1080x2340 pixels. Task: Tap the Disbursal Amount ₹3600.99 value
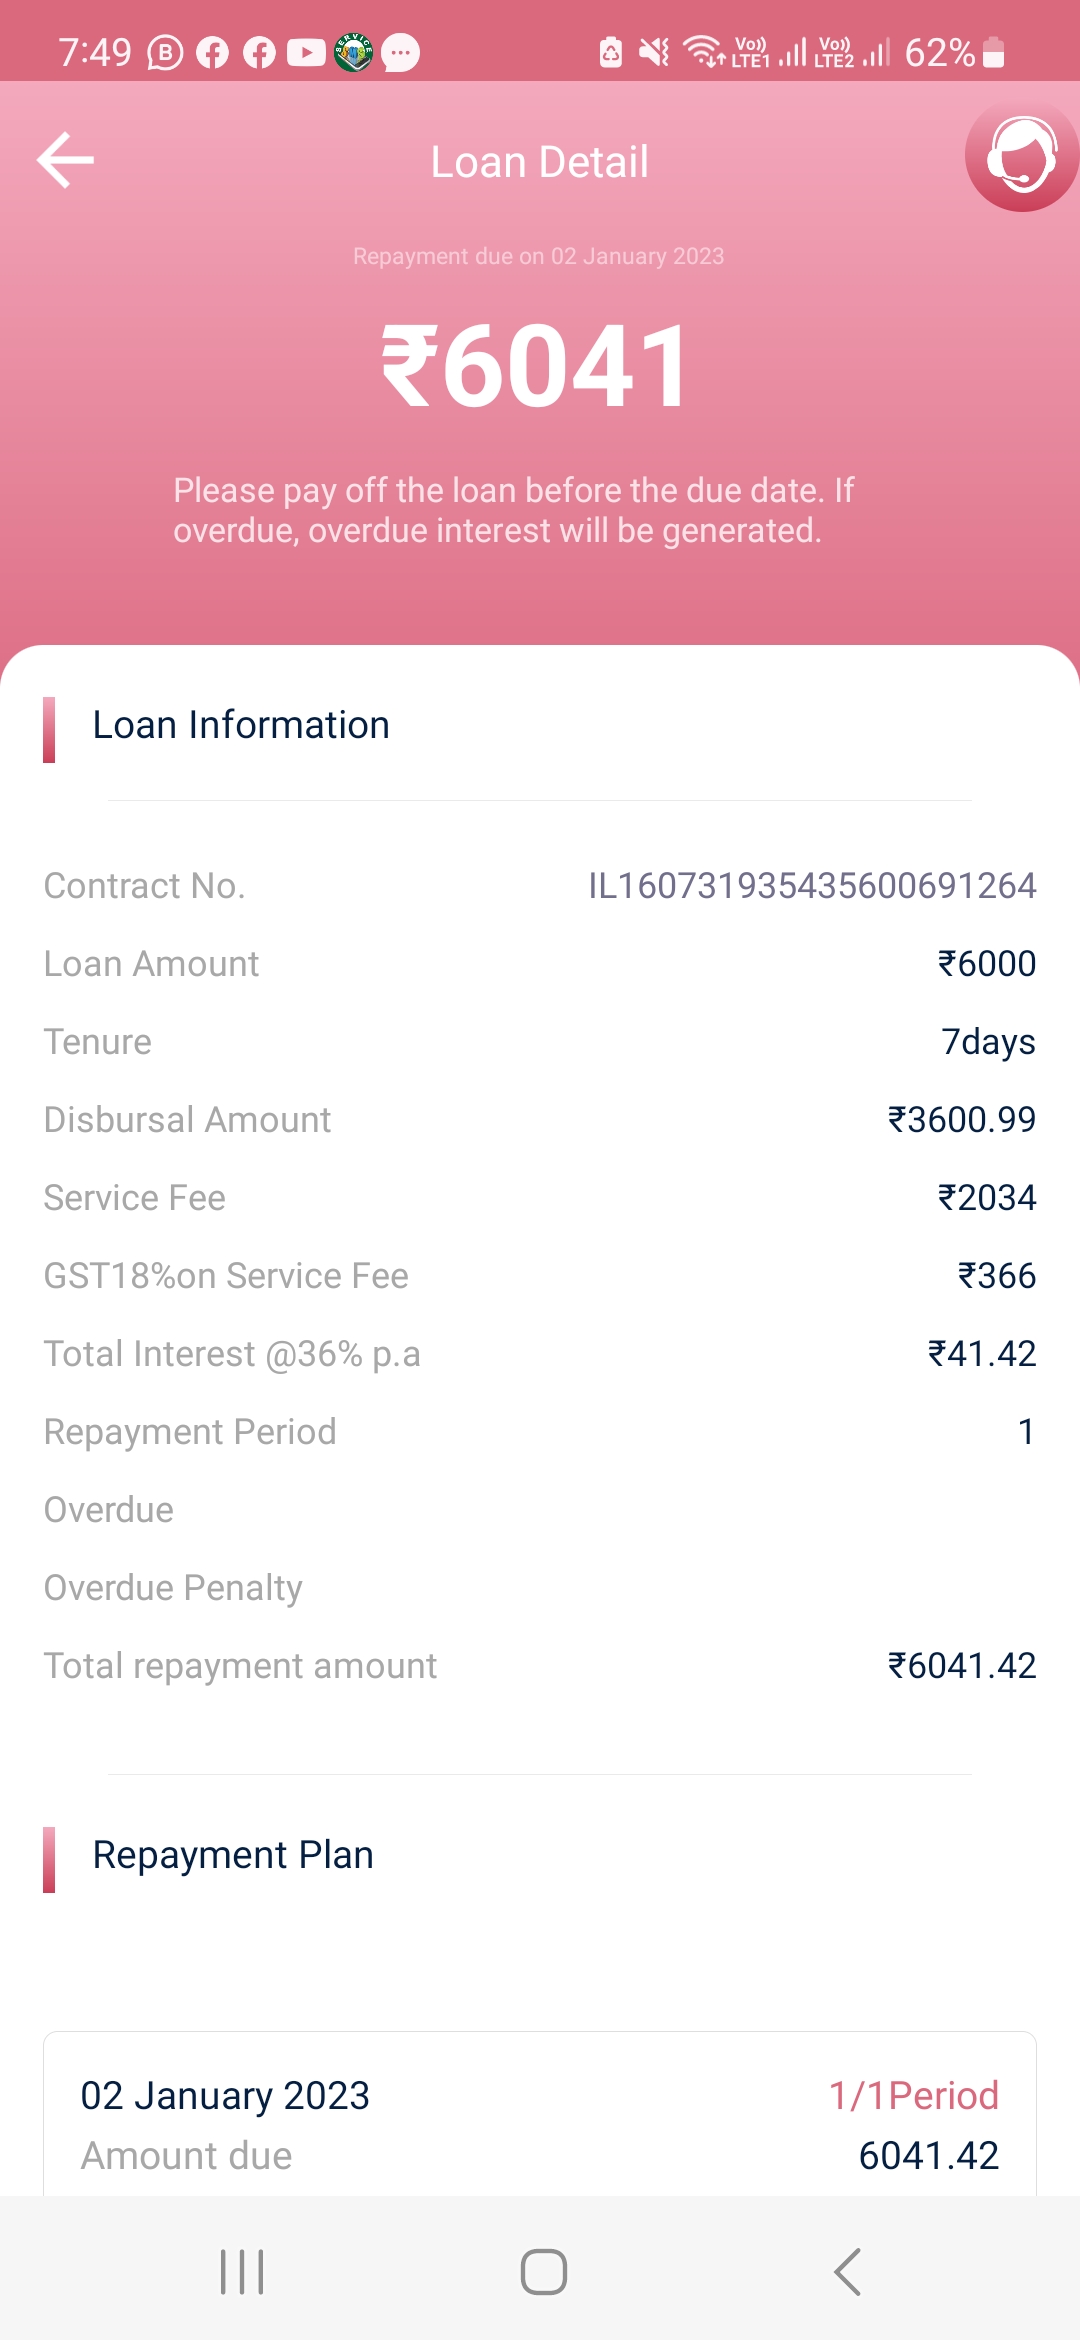[x=961, y=1120]
